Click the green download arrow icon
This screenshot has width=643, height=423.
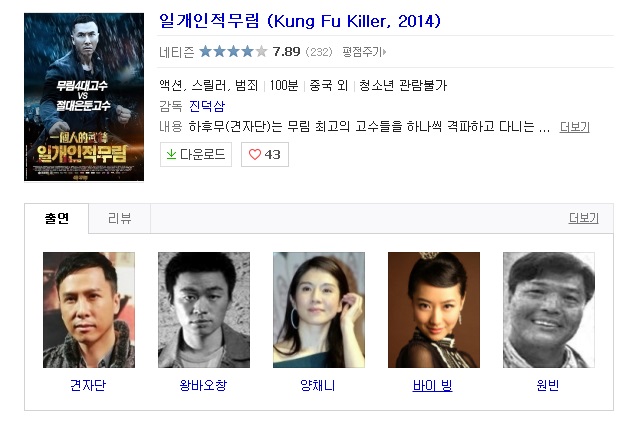coord(171,154)
